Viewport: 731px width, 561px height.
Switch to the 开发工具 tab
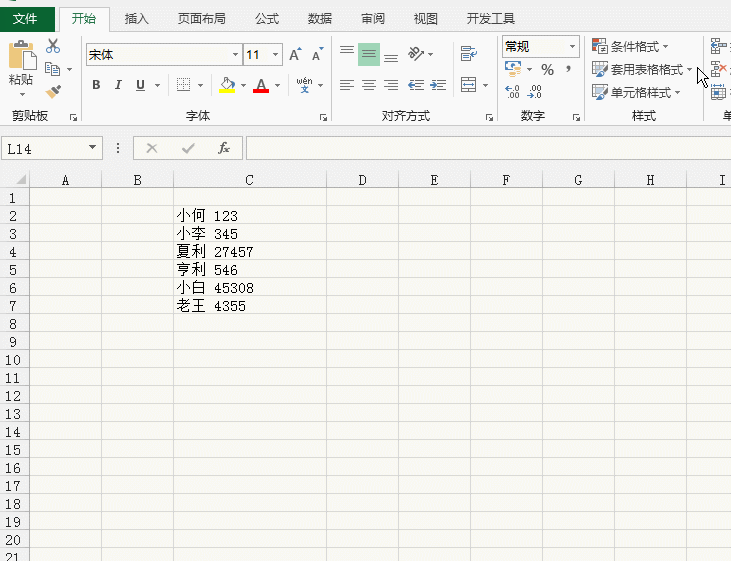[x=491, y=19]
